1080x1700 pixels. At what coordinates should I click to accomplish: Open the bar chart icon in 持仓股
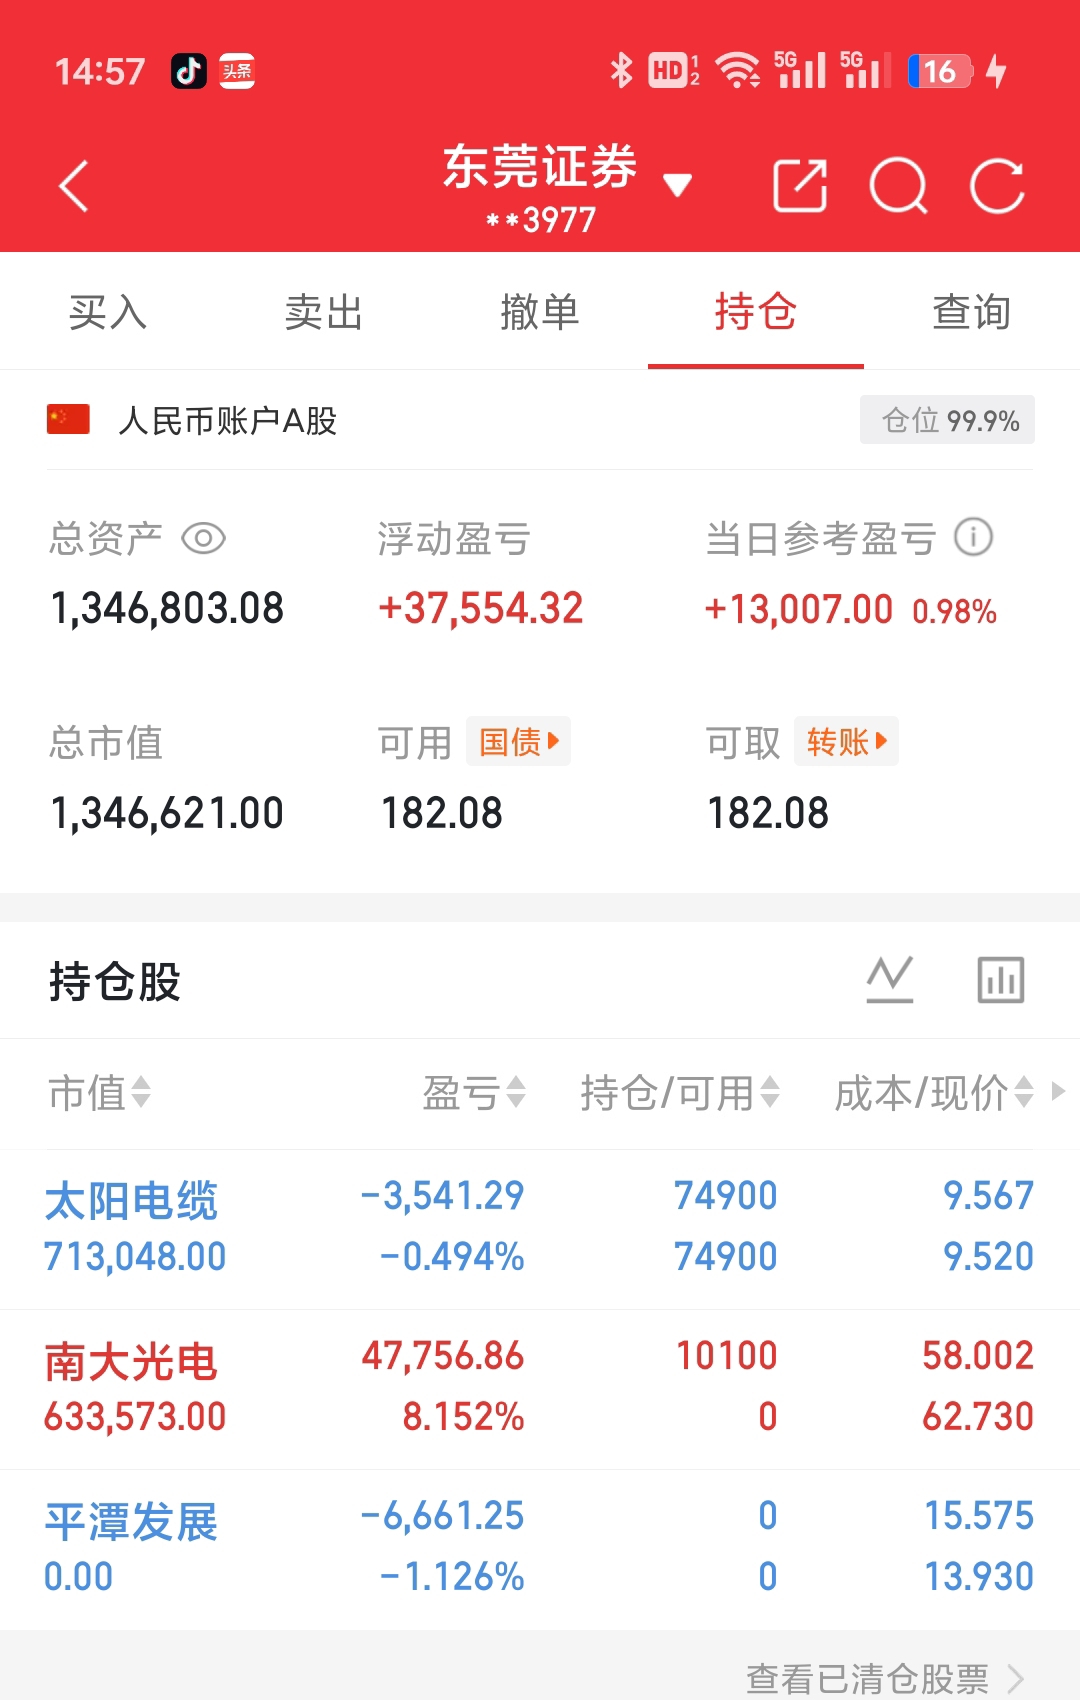1001,980
